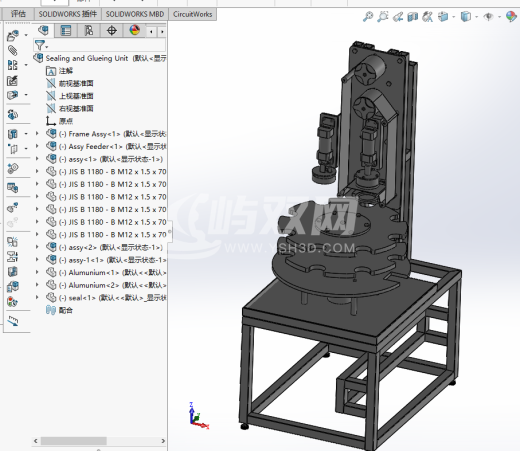
Task: Open the FeatureManager design tree tab
Action: (x=43, y=31)
